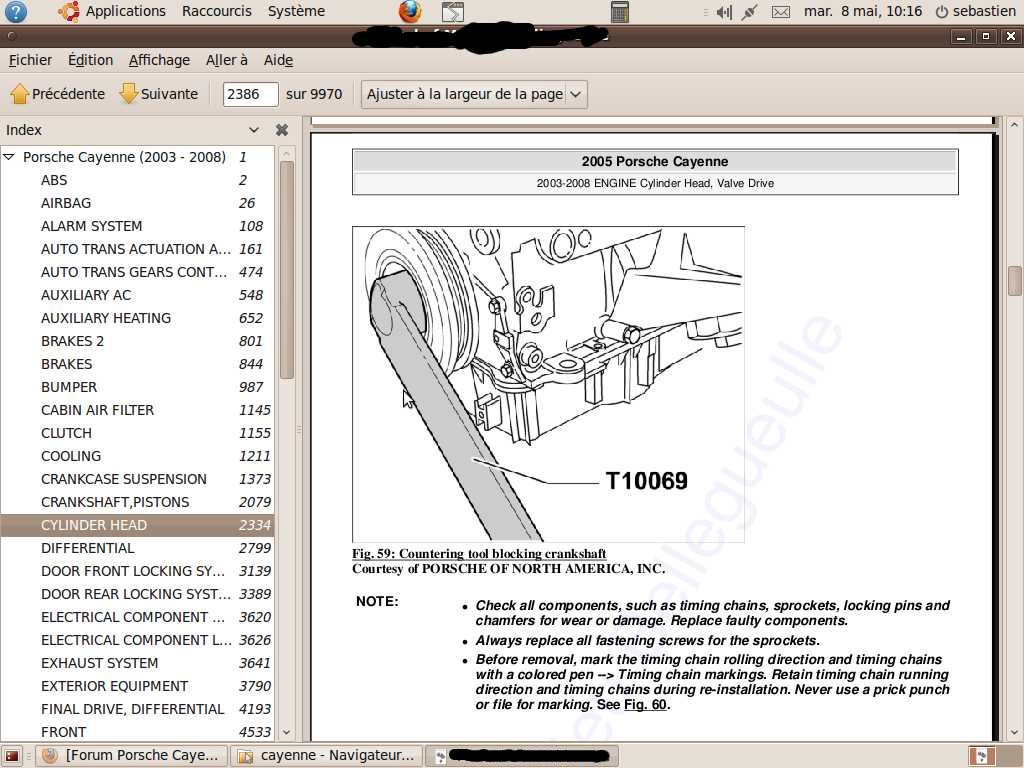The image size is (1024, 768).
Task: Click index scrollbar down arrow
Action: [286, 733]
